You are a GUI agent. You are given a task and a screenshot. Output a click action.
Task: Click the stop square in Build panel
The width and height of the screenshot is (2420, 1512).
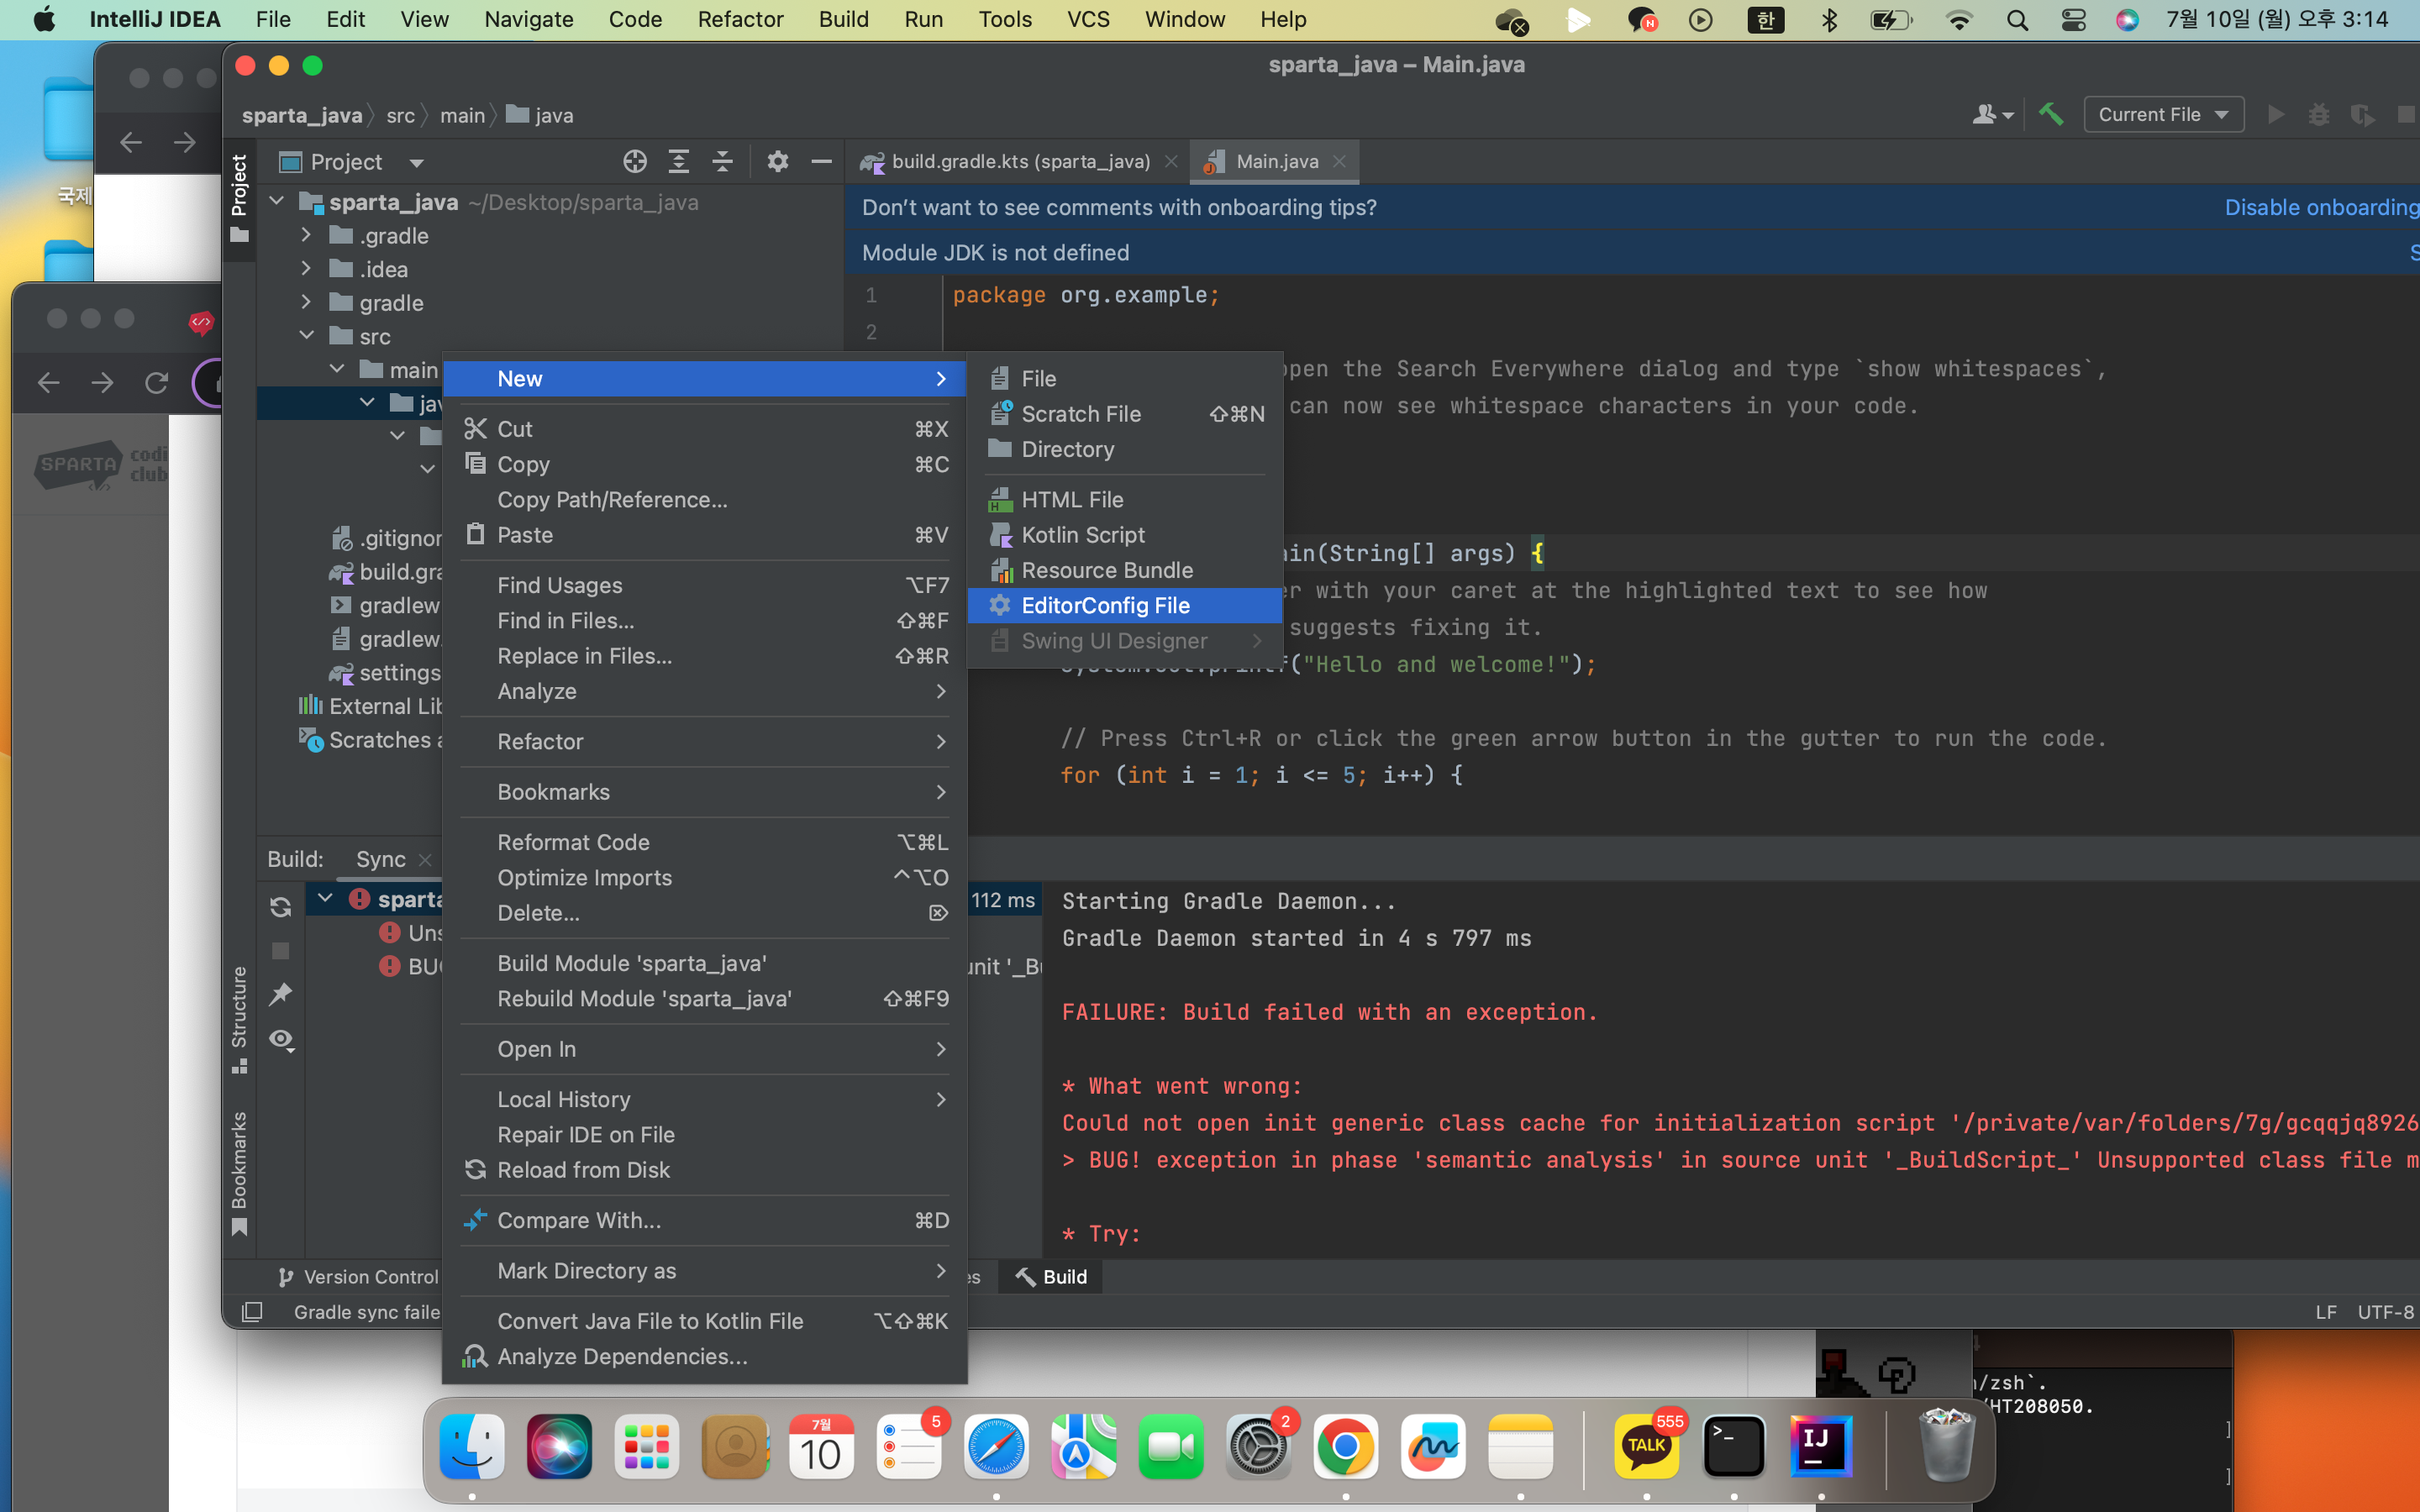click(x=281, y=950)
